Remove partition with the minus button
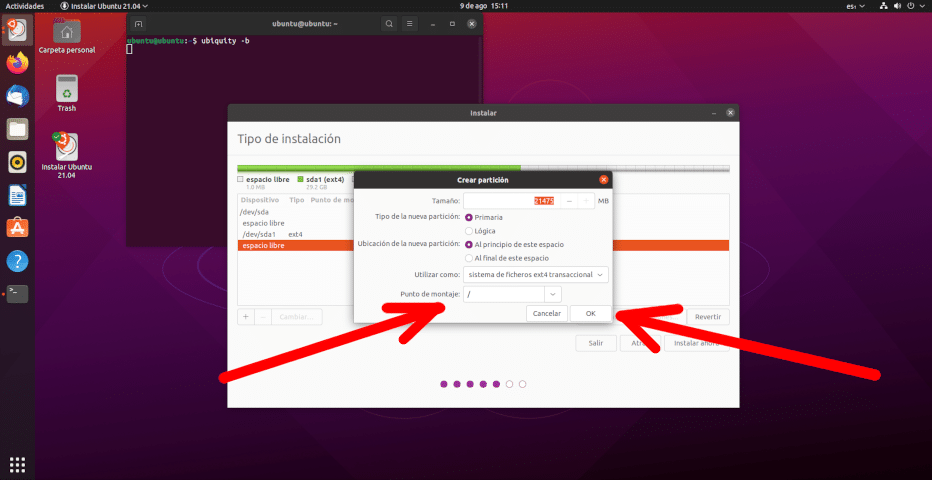The width and height of the screenshot is (932, 480). [263, 317]
